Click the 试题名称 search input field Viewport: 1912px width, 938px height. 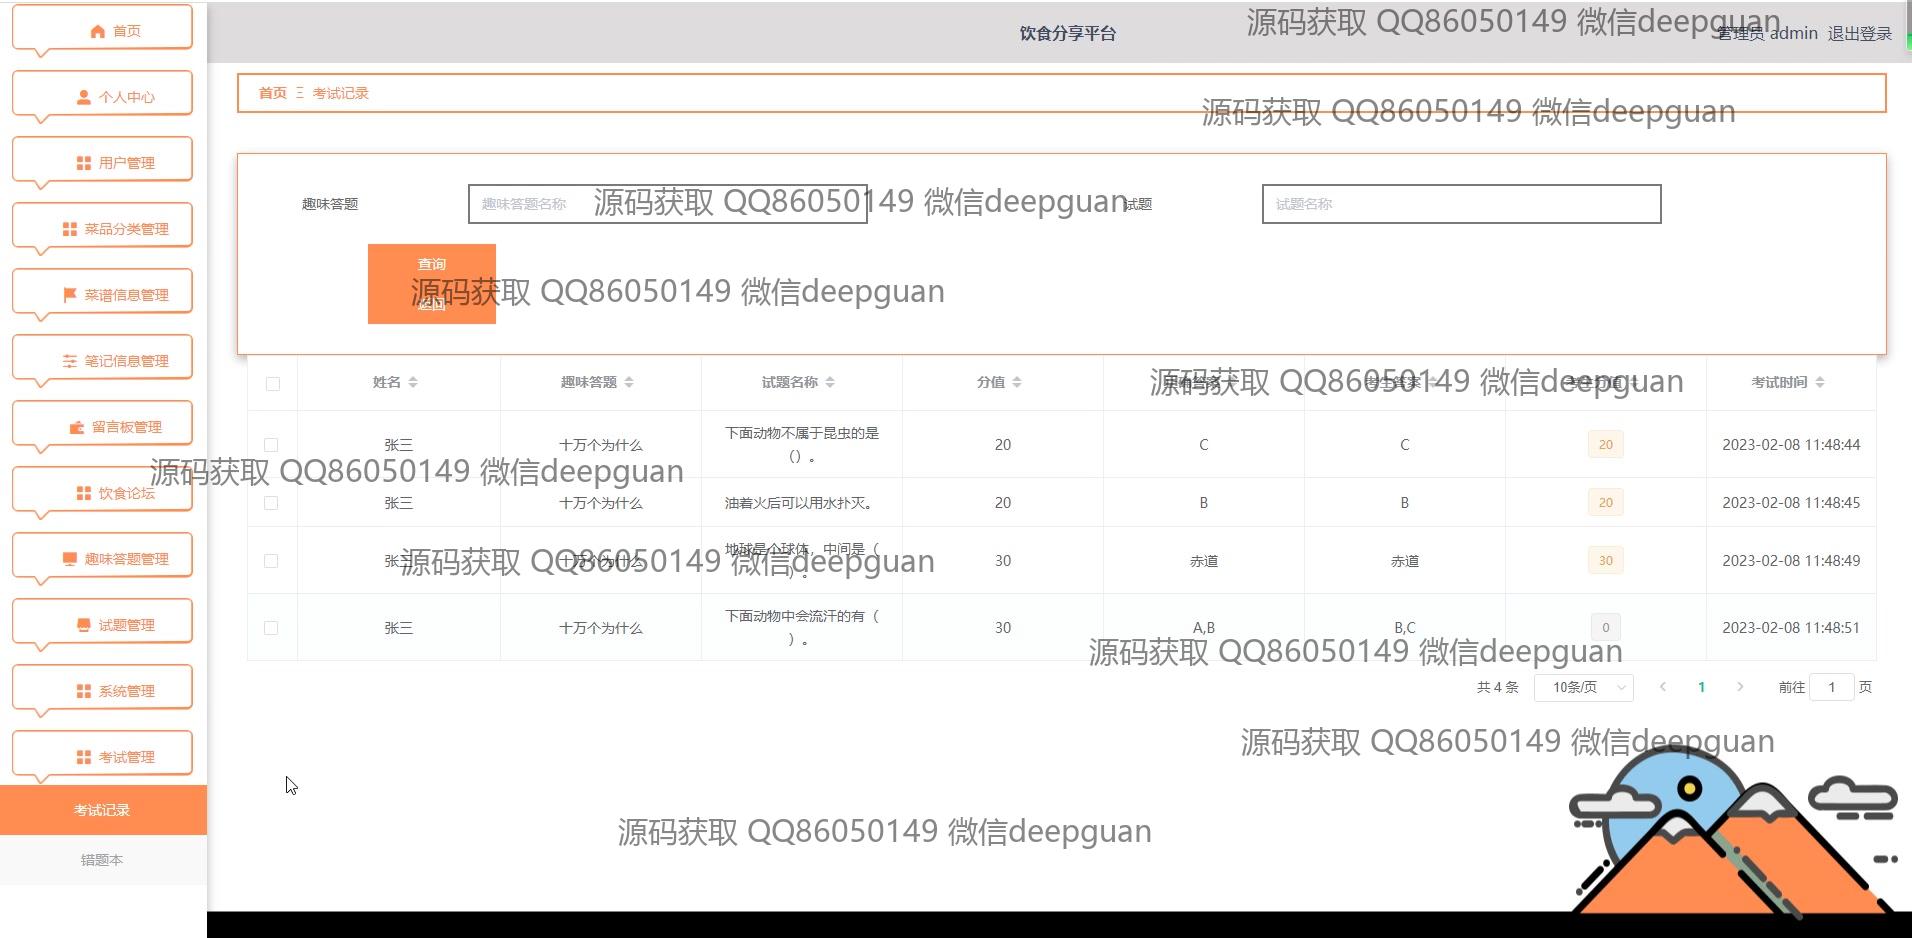click(x=1461, y=204)
